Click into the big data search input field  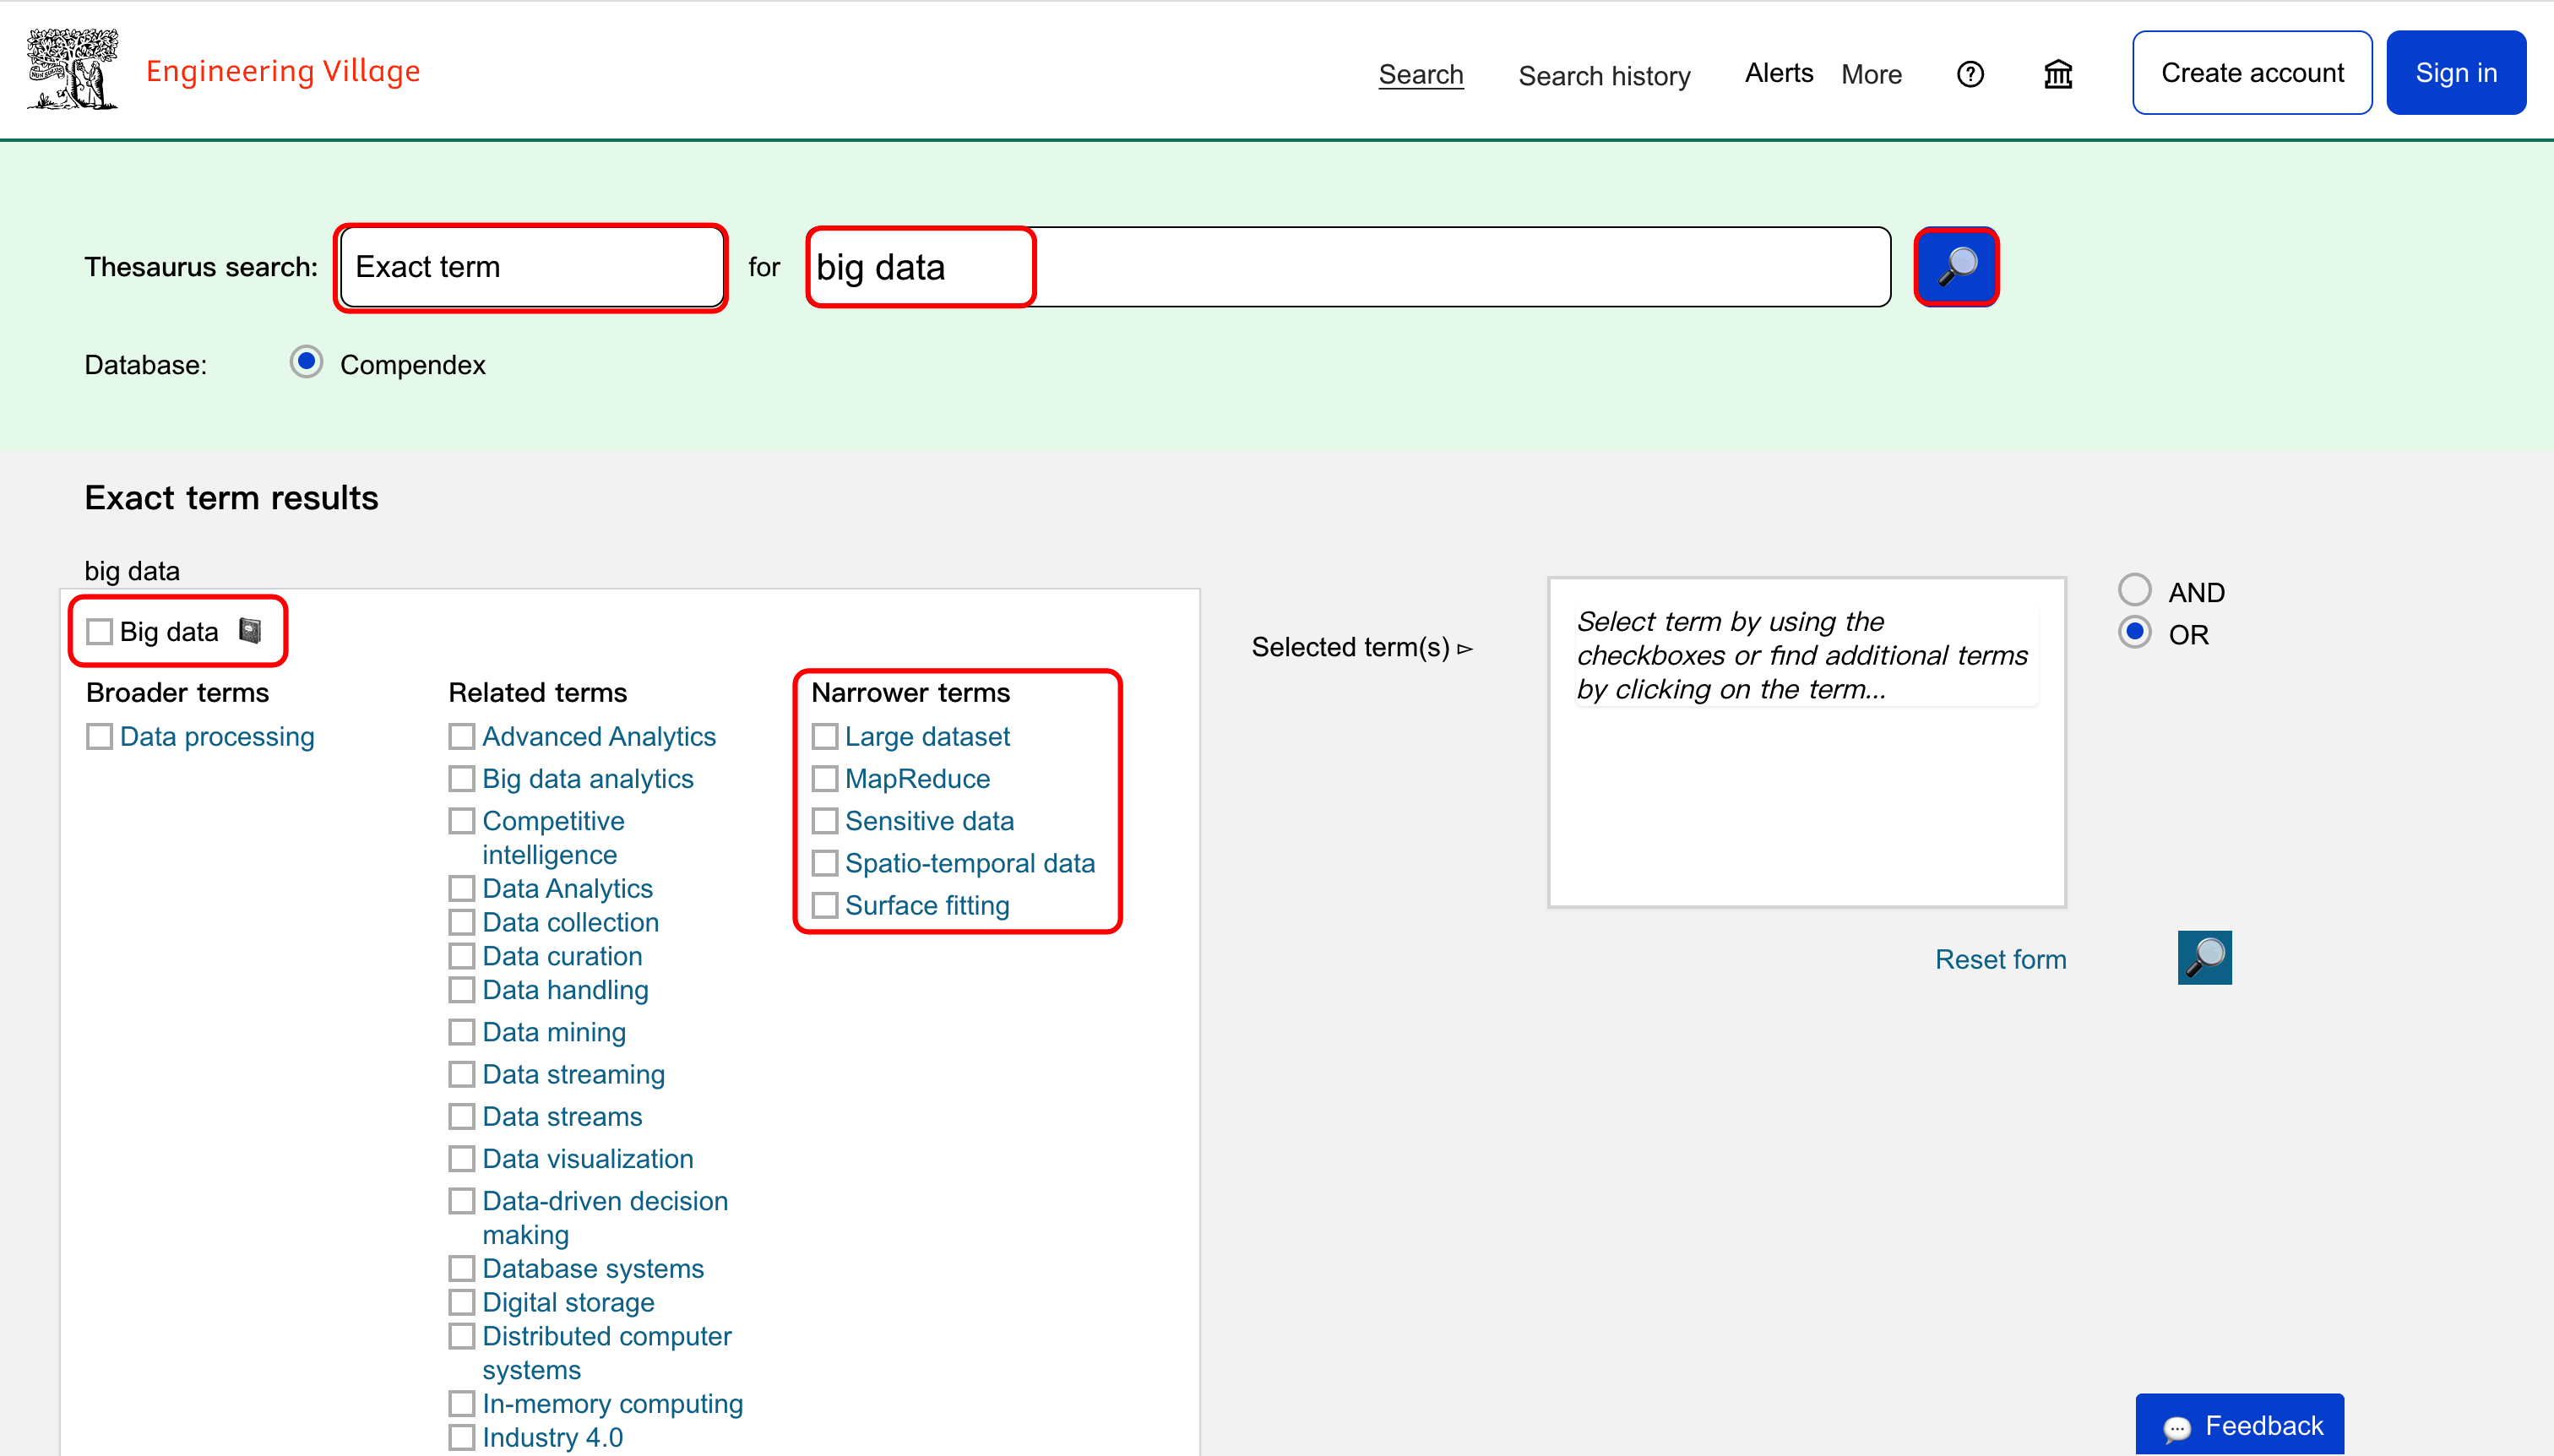(1348, 267)
